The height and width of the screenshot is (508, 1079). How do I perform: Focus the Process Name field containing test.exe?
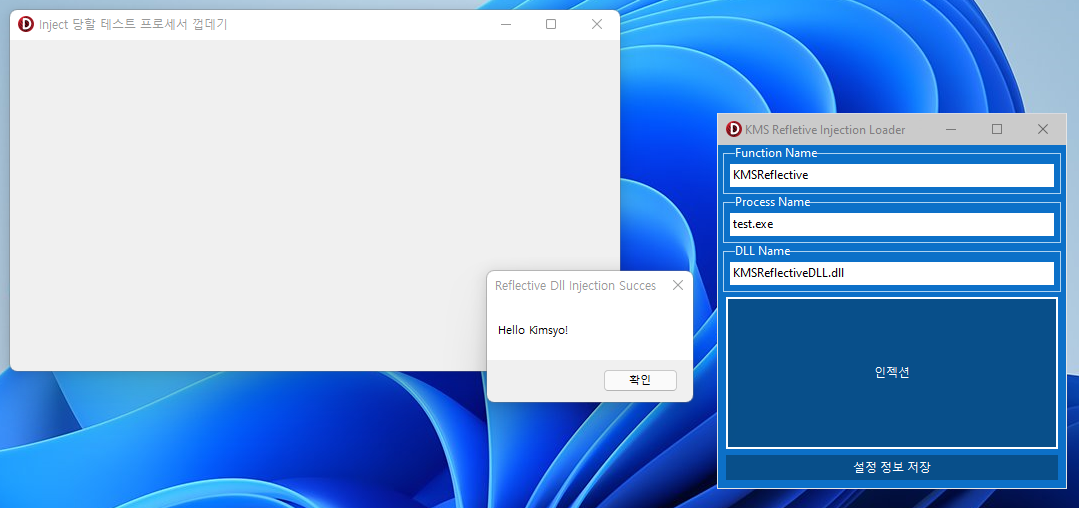(x=892, y=224)
